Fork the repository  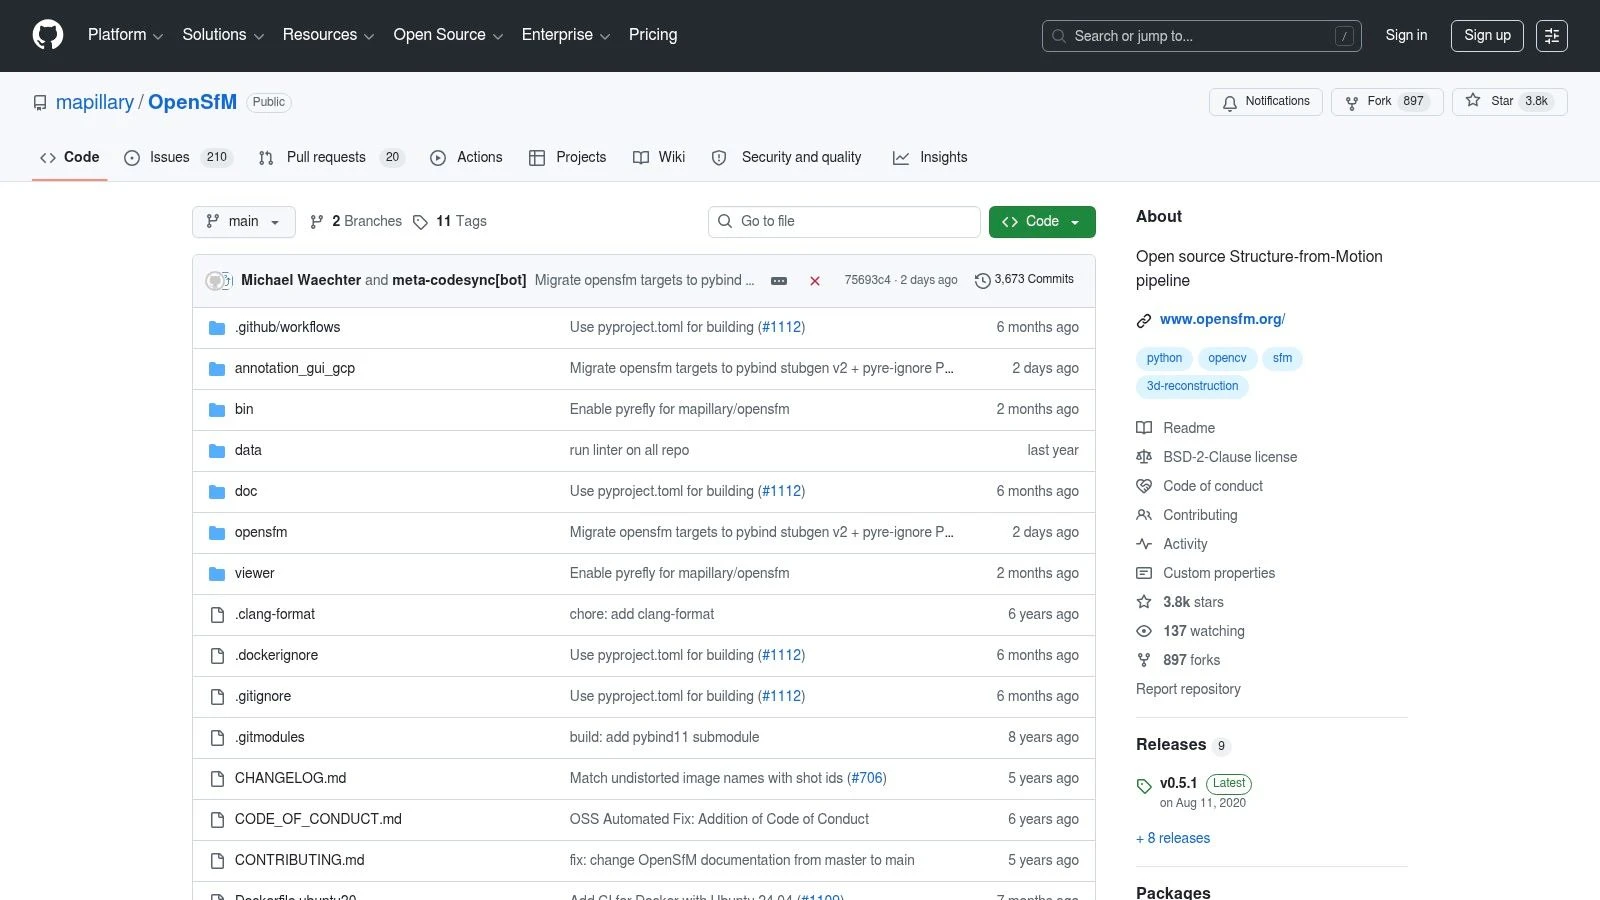[x=1387, y=102]
